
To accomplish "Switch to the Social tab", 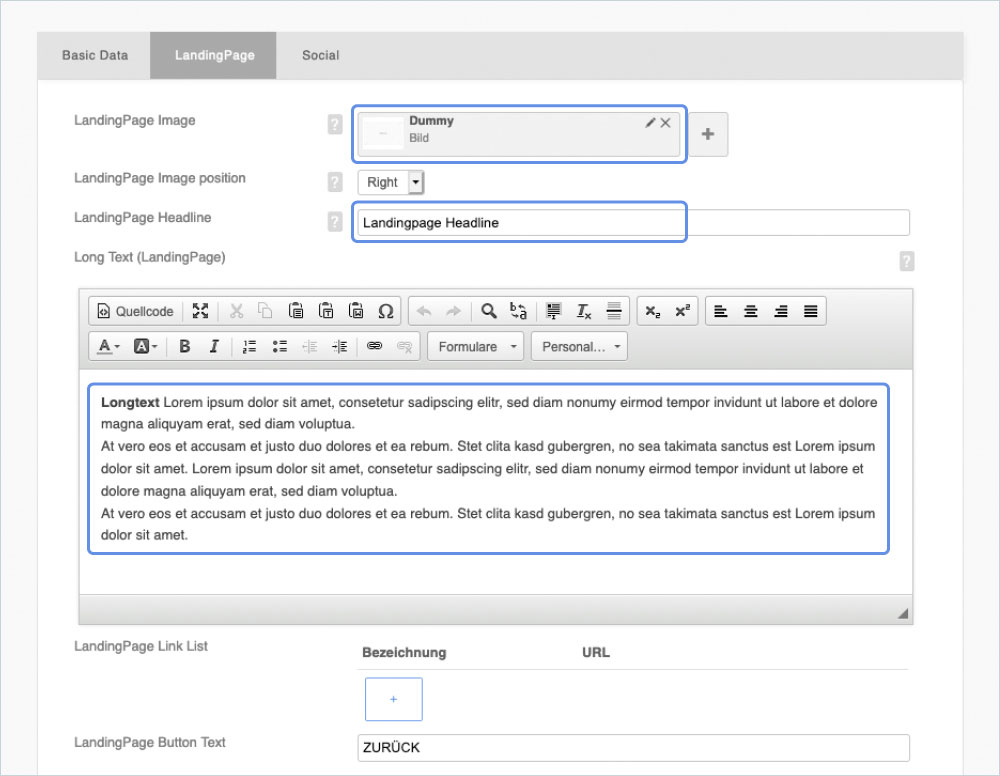I will tap(320, 55).
